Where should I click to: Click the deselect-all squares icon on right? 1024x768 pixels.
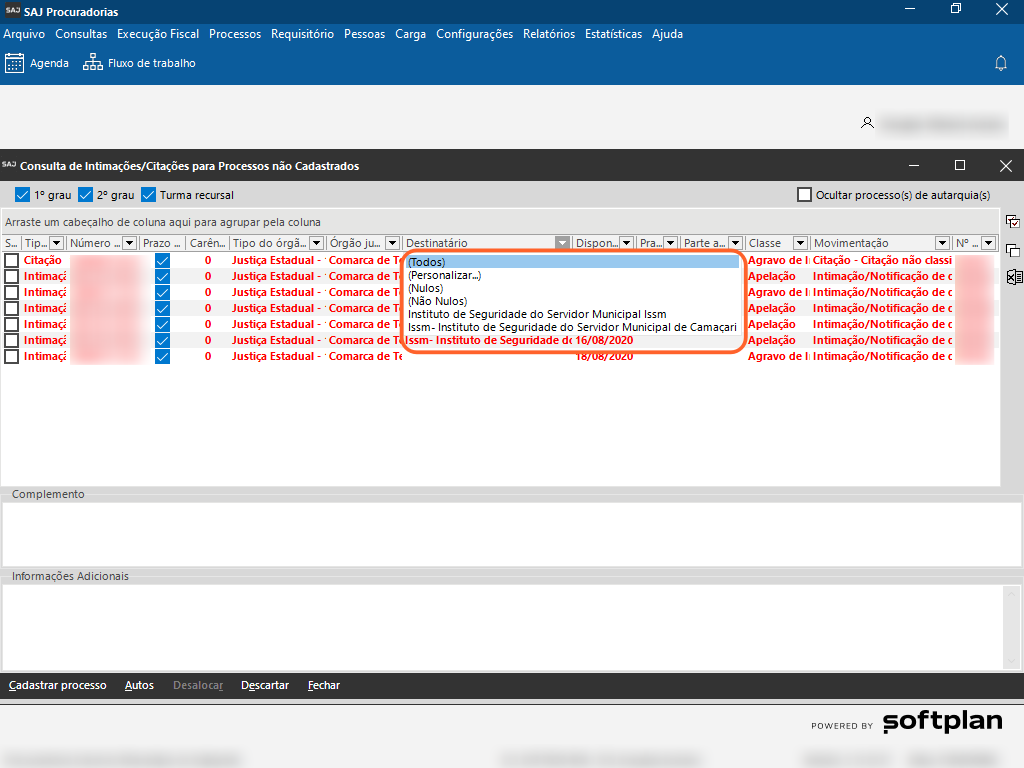pyautogui.click(x=1012, y=250)
